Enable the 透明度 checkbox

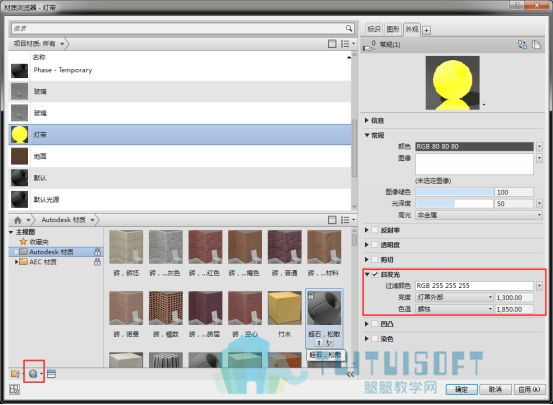[x=375, y=245]
